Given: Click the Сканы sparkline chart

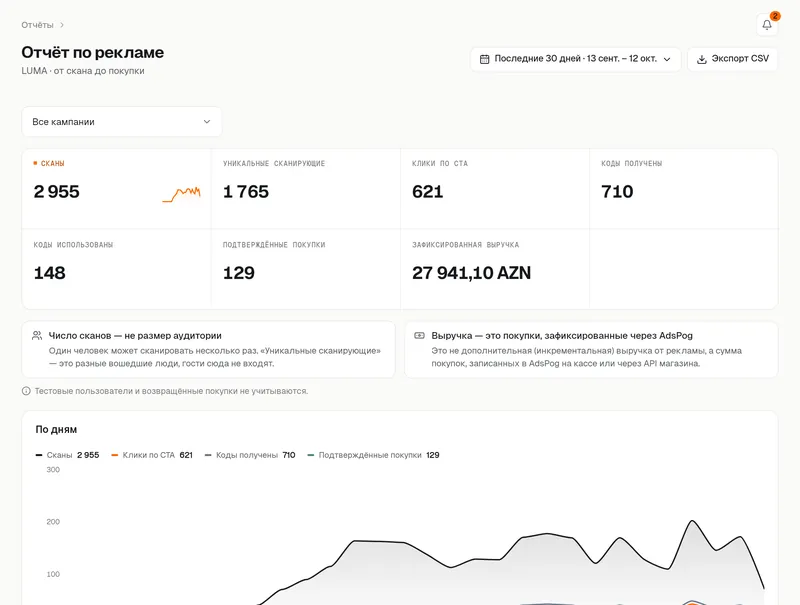Looking at the screenshot, I should [182, 194].
